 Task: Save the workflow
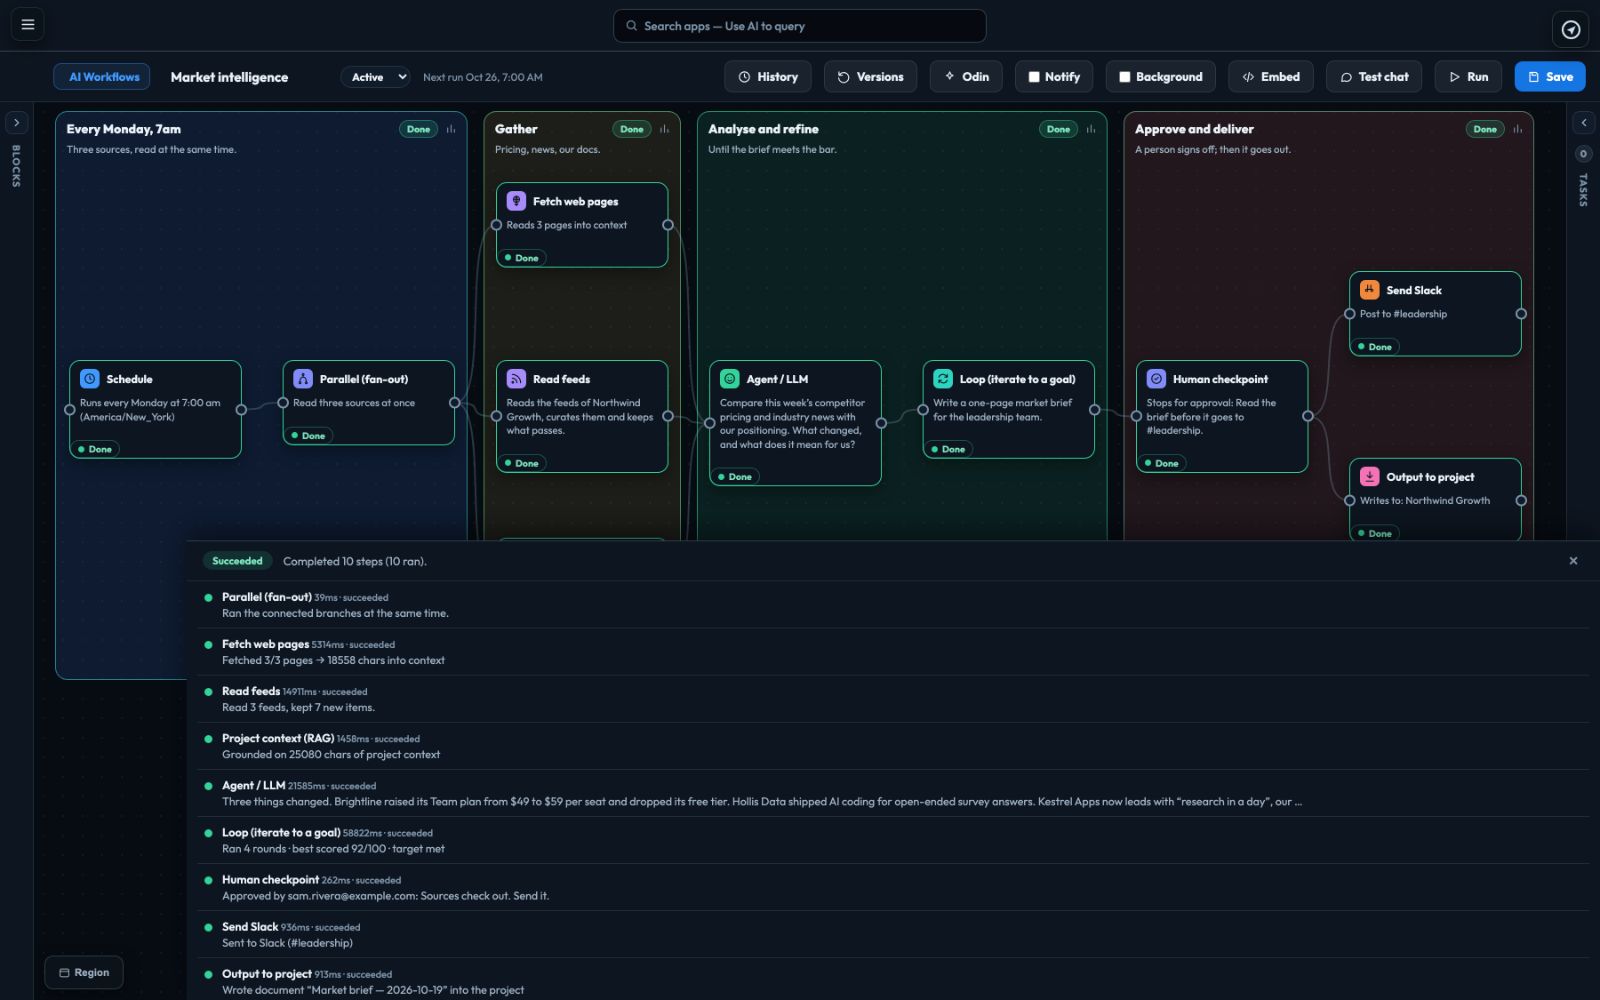[1550, 77]
